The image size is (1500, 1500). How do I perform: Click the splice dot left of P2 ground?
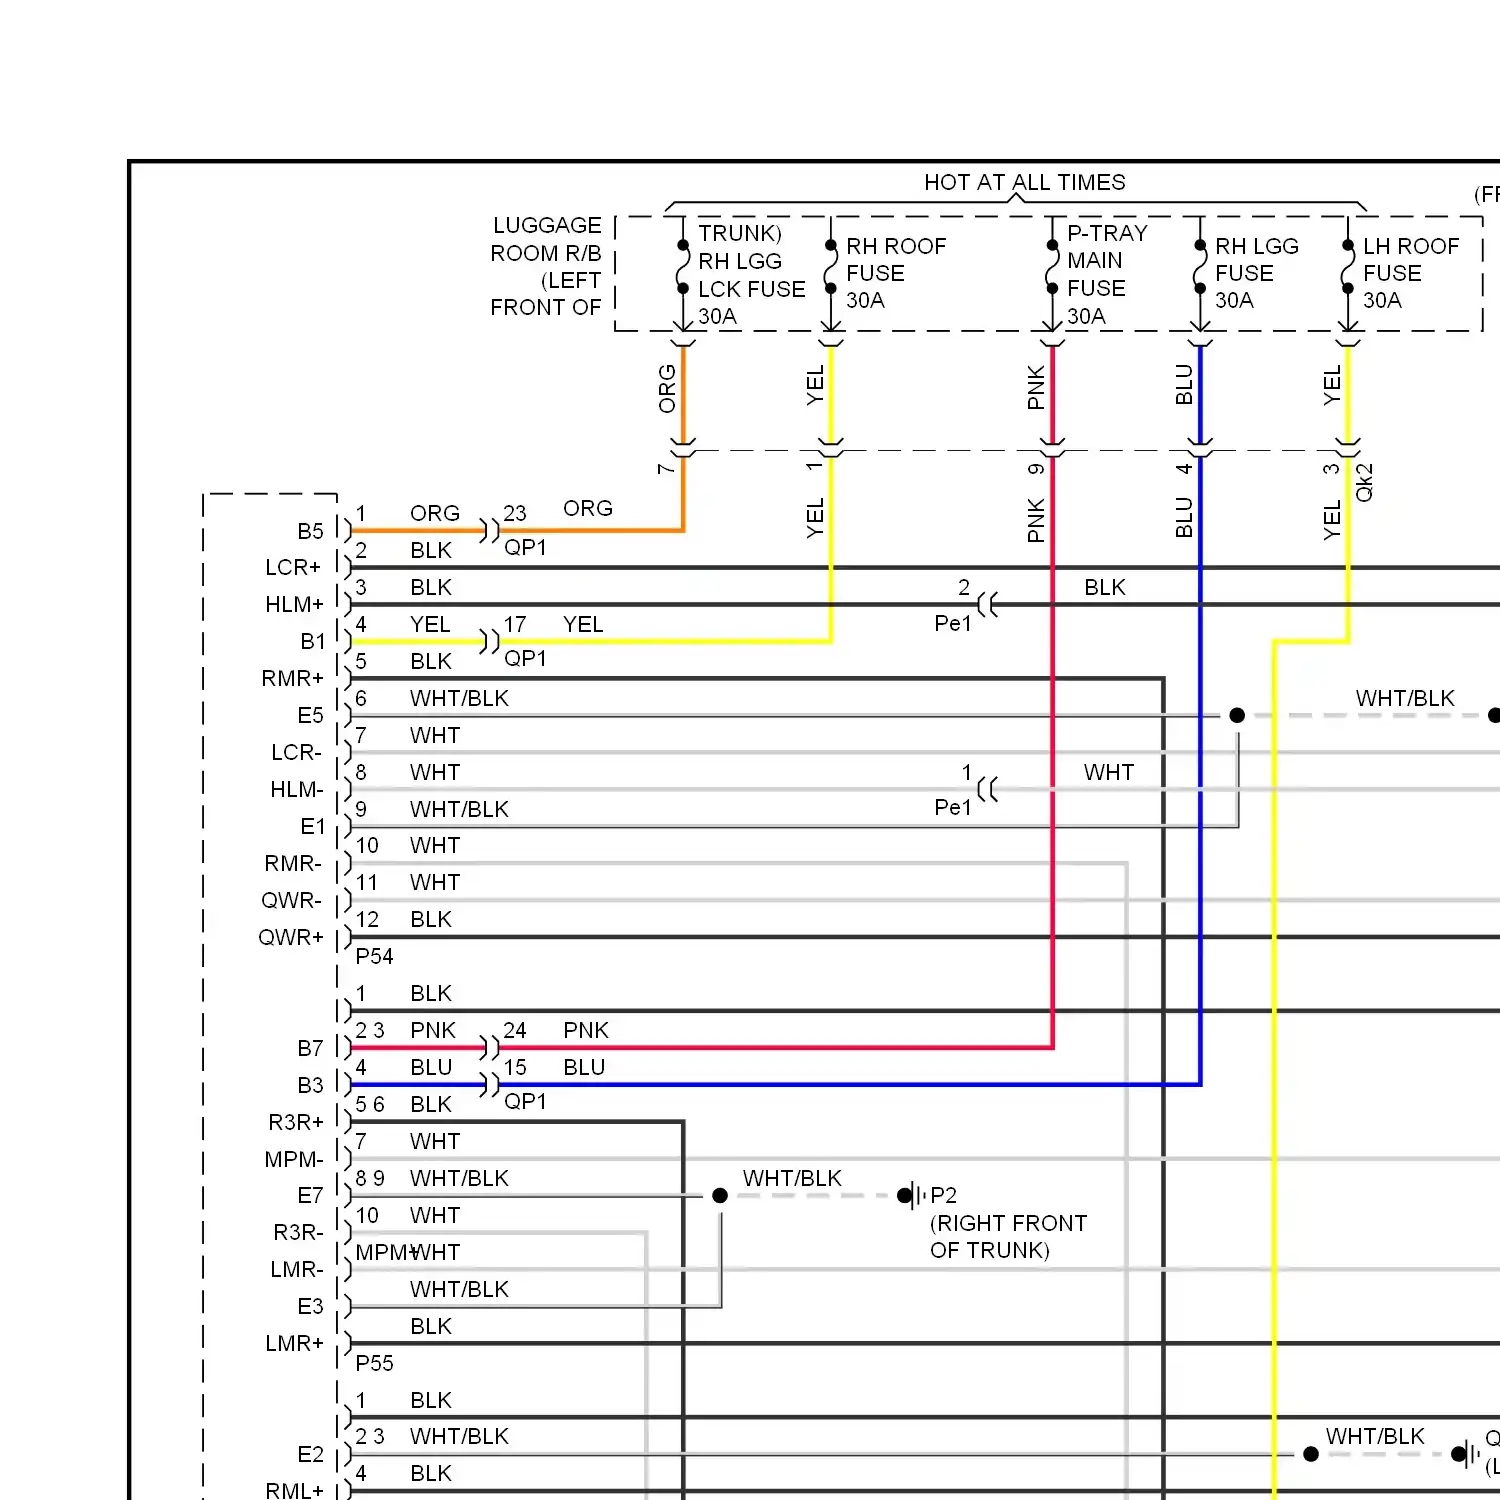(720, 1196)
